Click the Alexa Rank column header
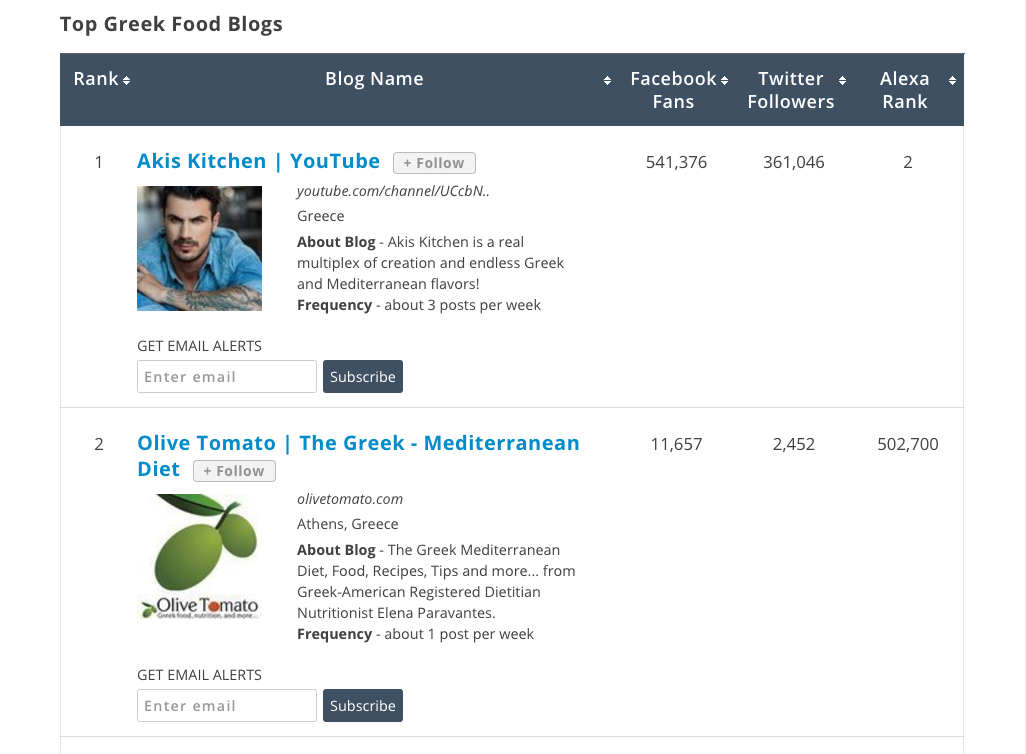Screen dimensions: 1026x754 point(904,90)
